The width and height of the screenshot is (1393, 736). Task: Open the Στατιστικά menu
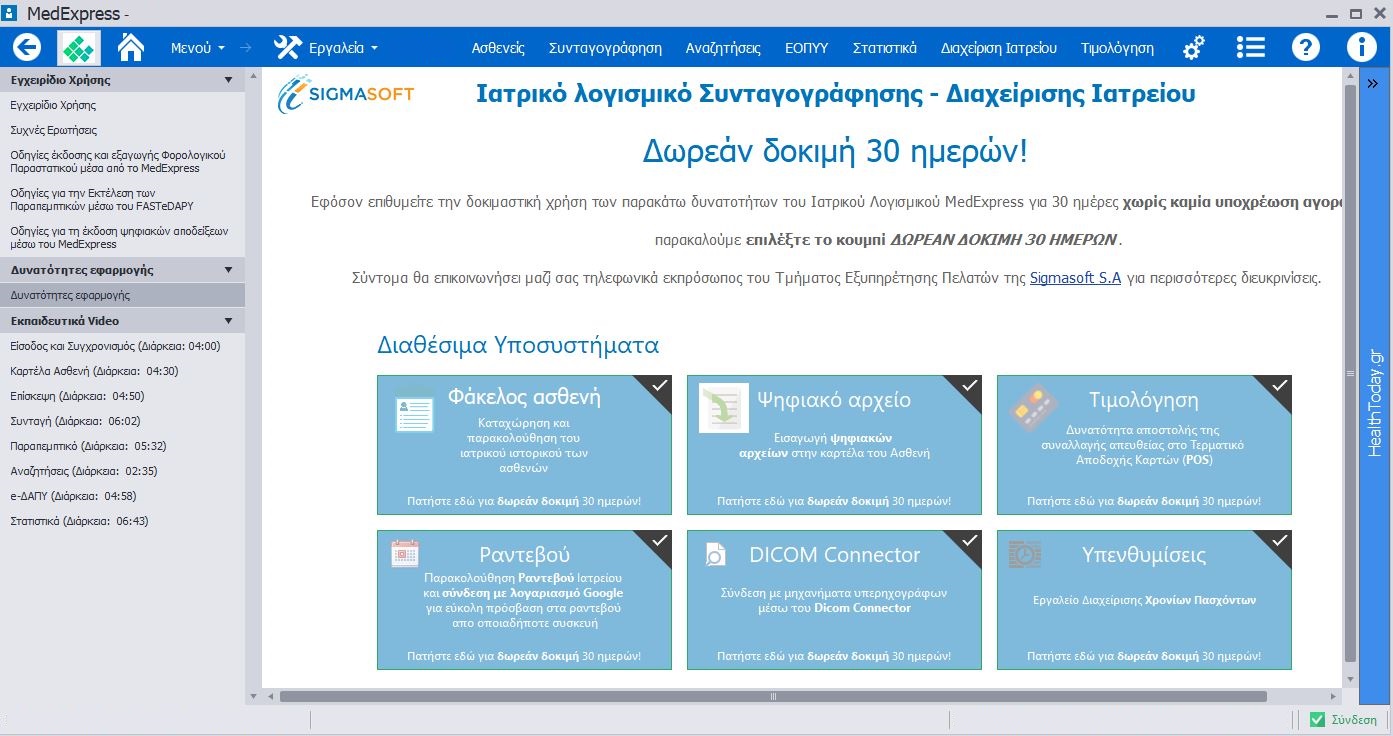884,48
